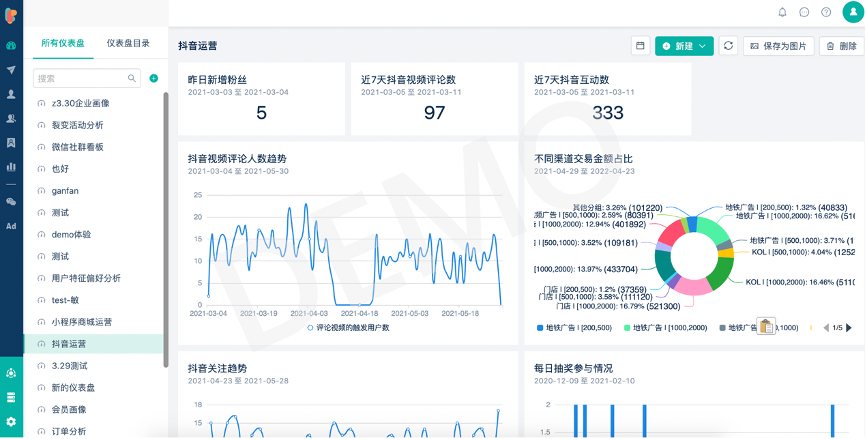Click the magnifier icon in search box

point(132,78)
